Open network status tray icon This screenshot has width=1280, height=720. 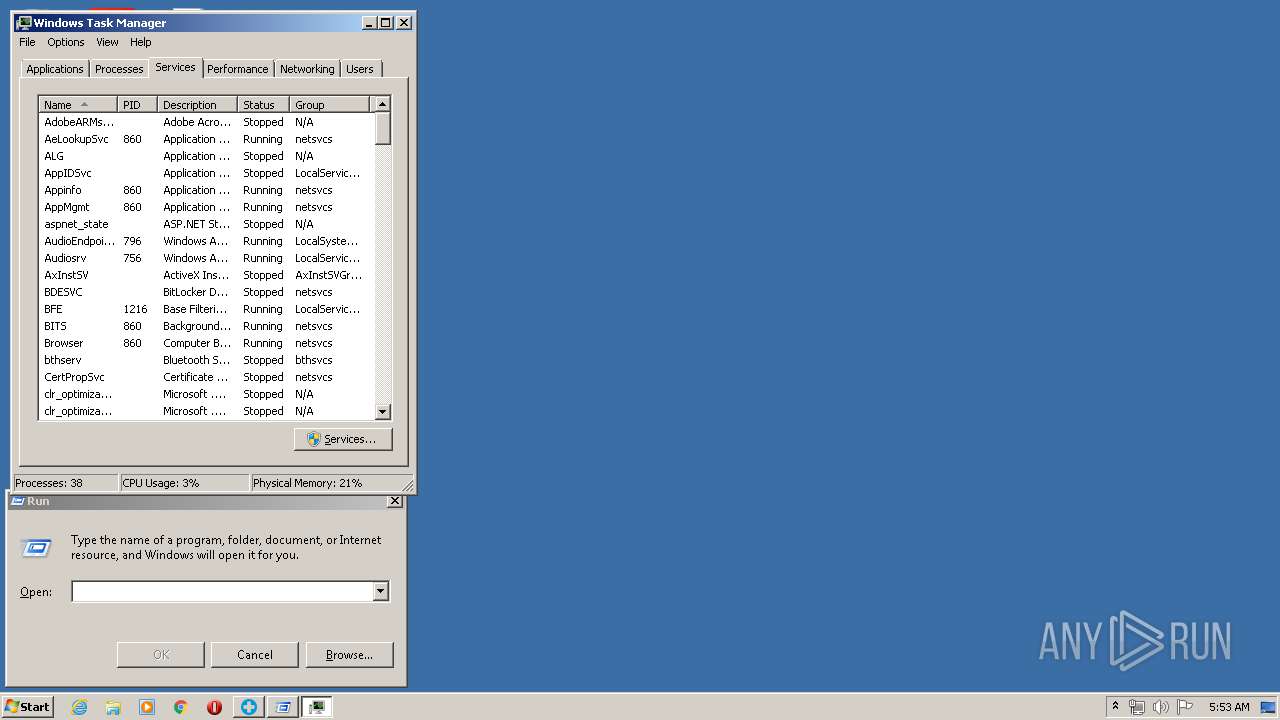[x=1137, y=707]
